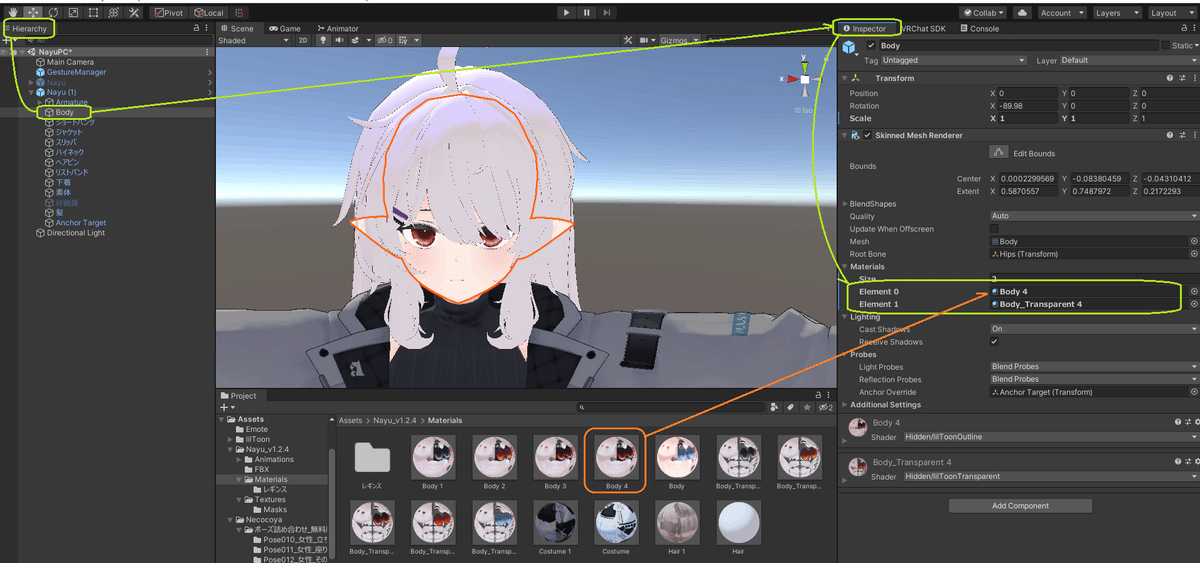The image size is (1200, 563).
Task: Open the Cast Shadows dropdown
Action: point(1093,329)
